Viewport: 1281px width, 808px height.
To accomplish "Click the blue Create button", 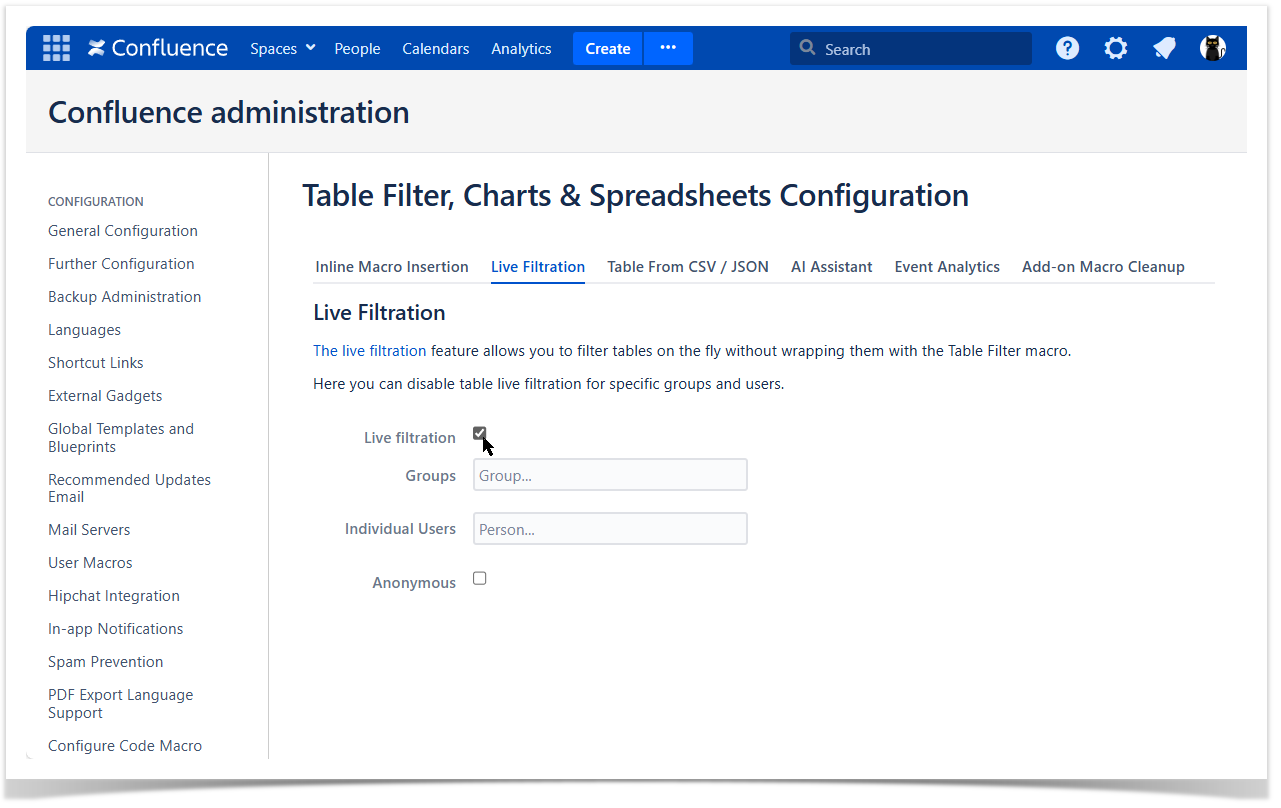I will (x=607, y=48).
